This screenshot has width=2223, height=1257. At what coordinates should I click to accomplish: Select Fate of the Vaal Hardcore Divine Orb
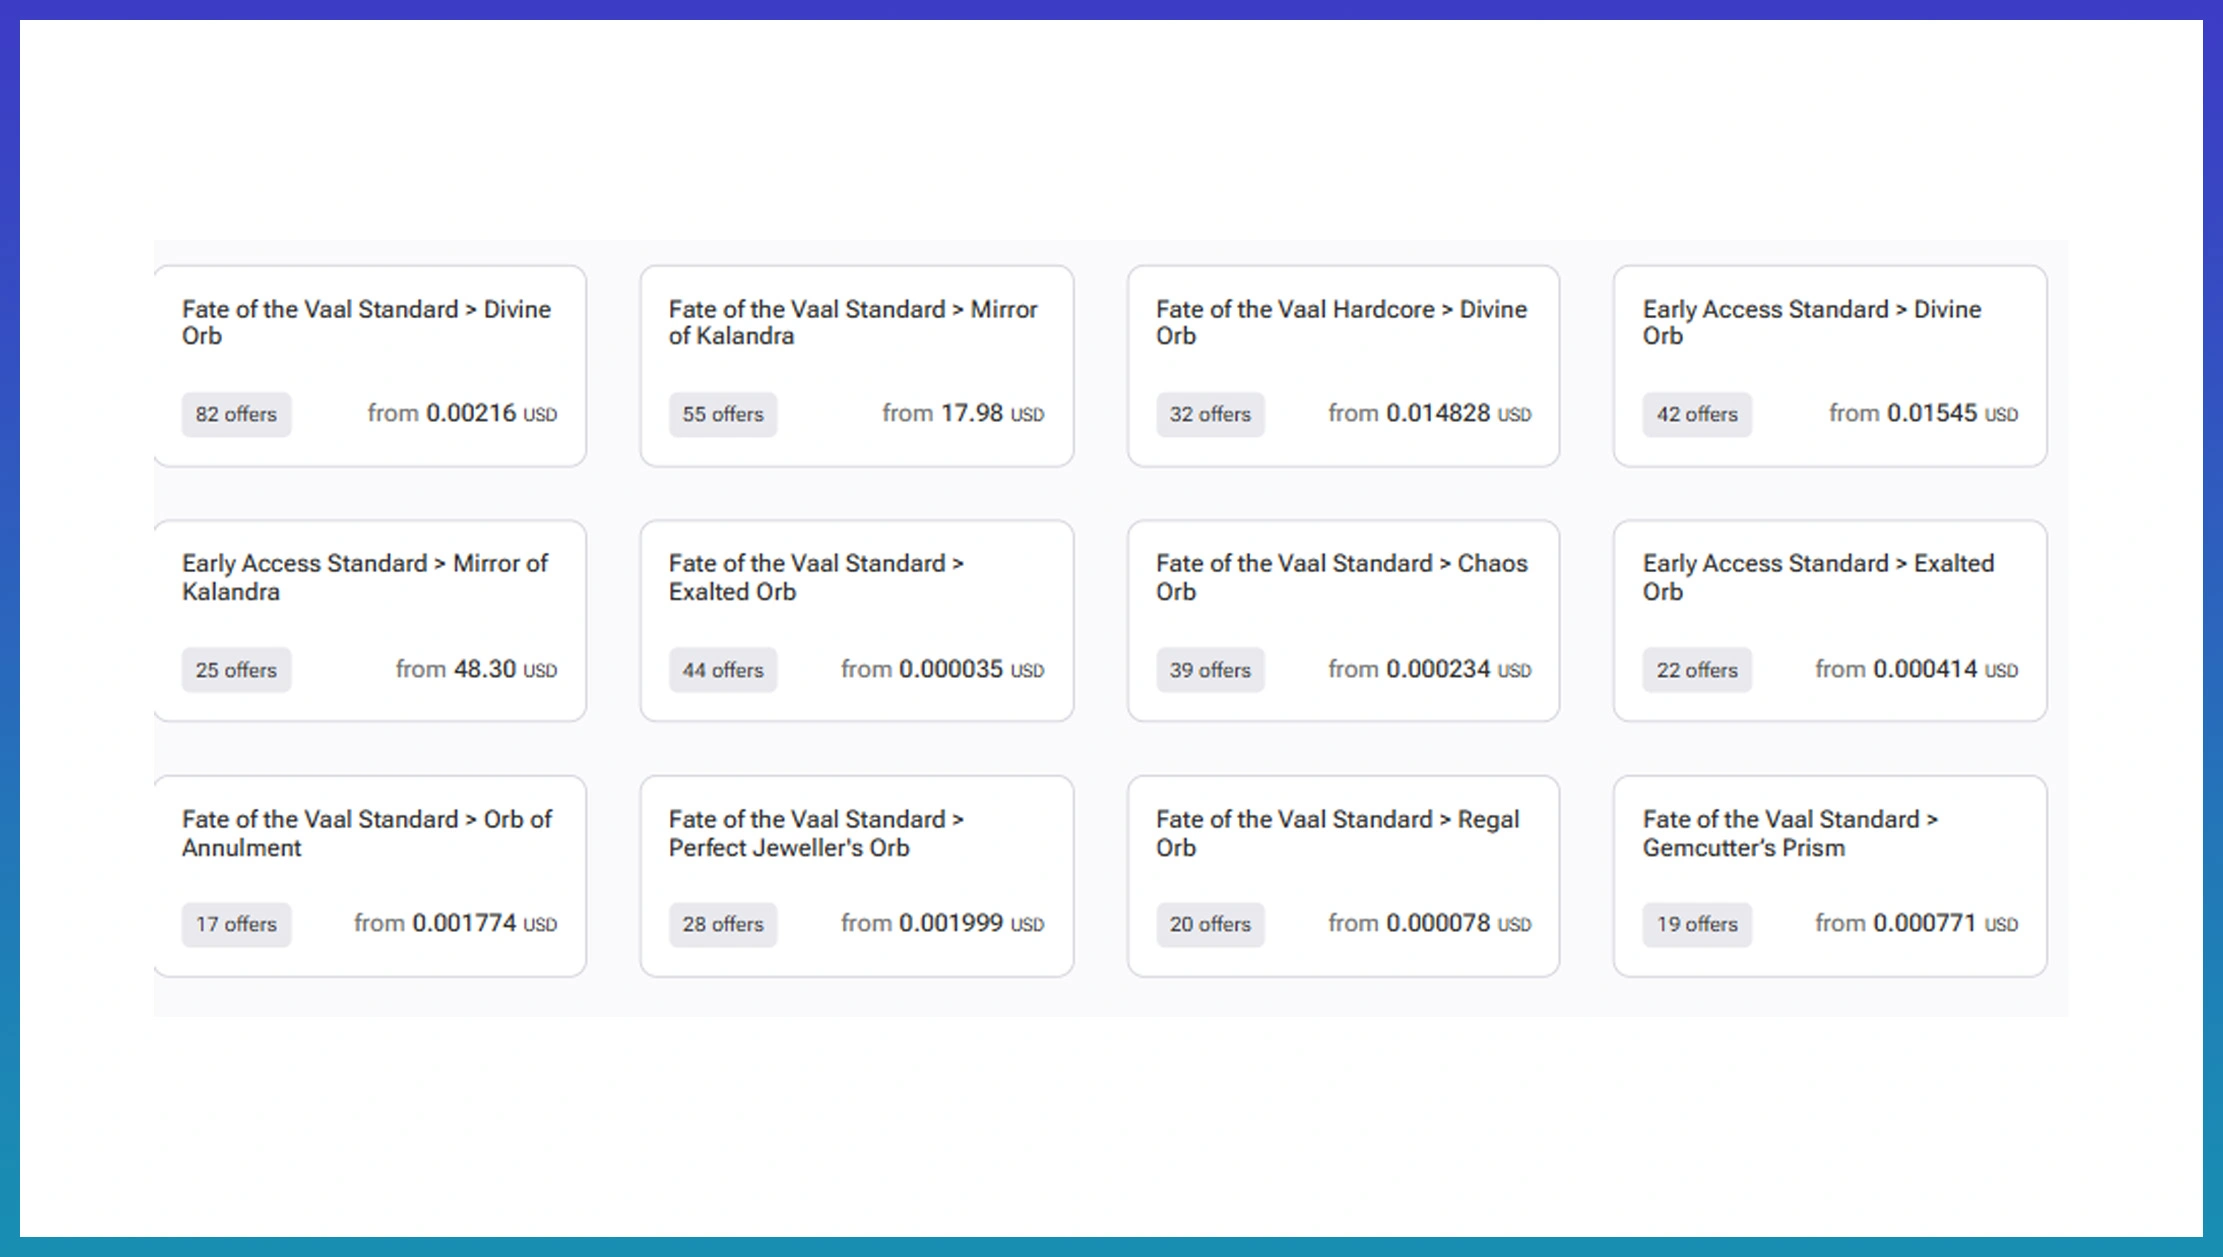click(x=1341, y=323)
